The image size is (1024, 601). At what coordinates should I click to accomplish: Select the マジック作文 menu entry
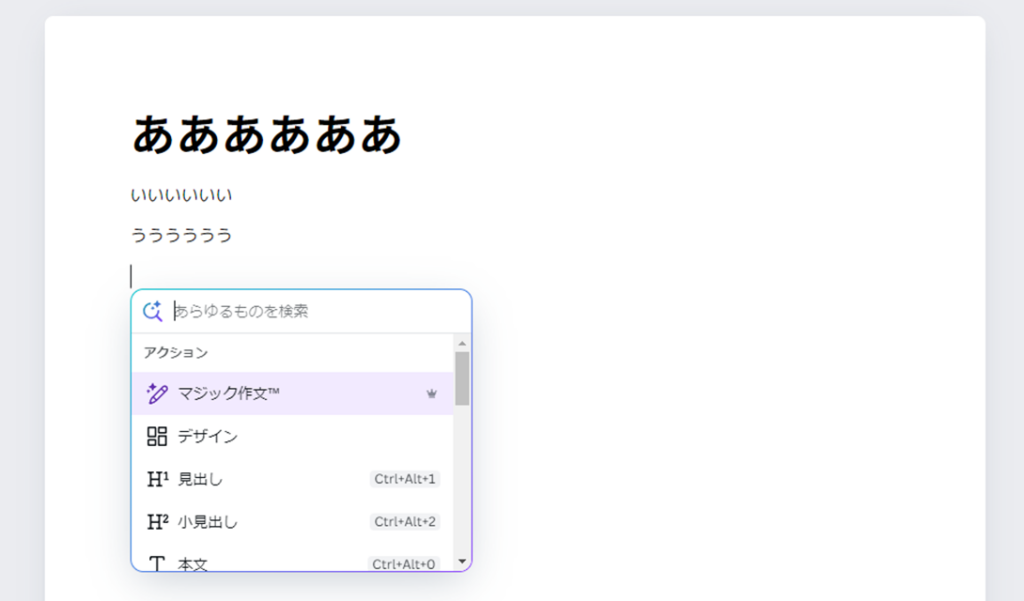(229, 394)
